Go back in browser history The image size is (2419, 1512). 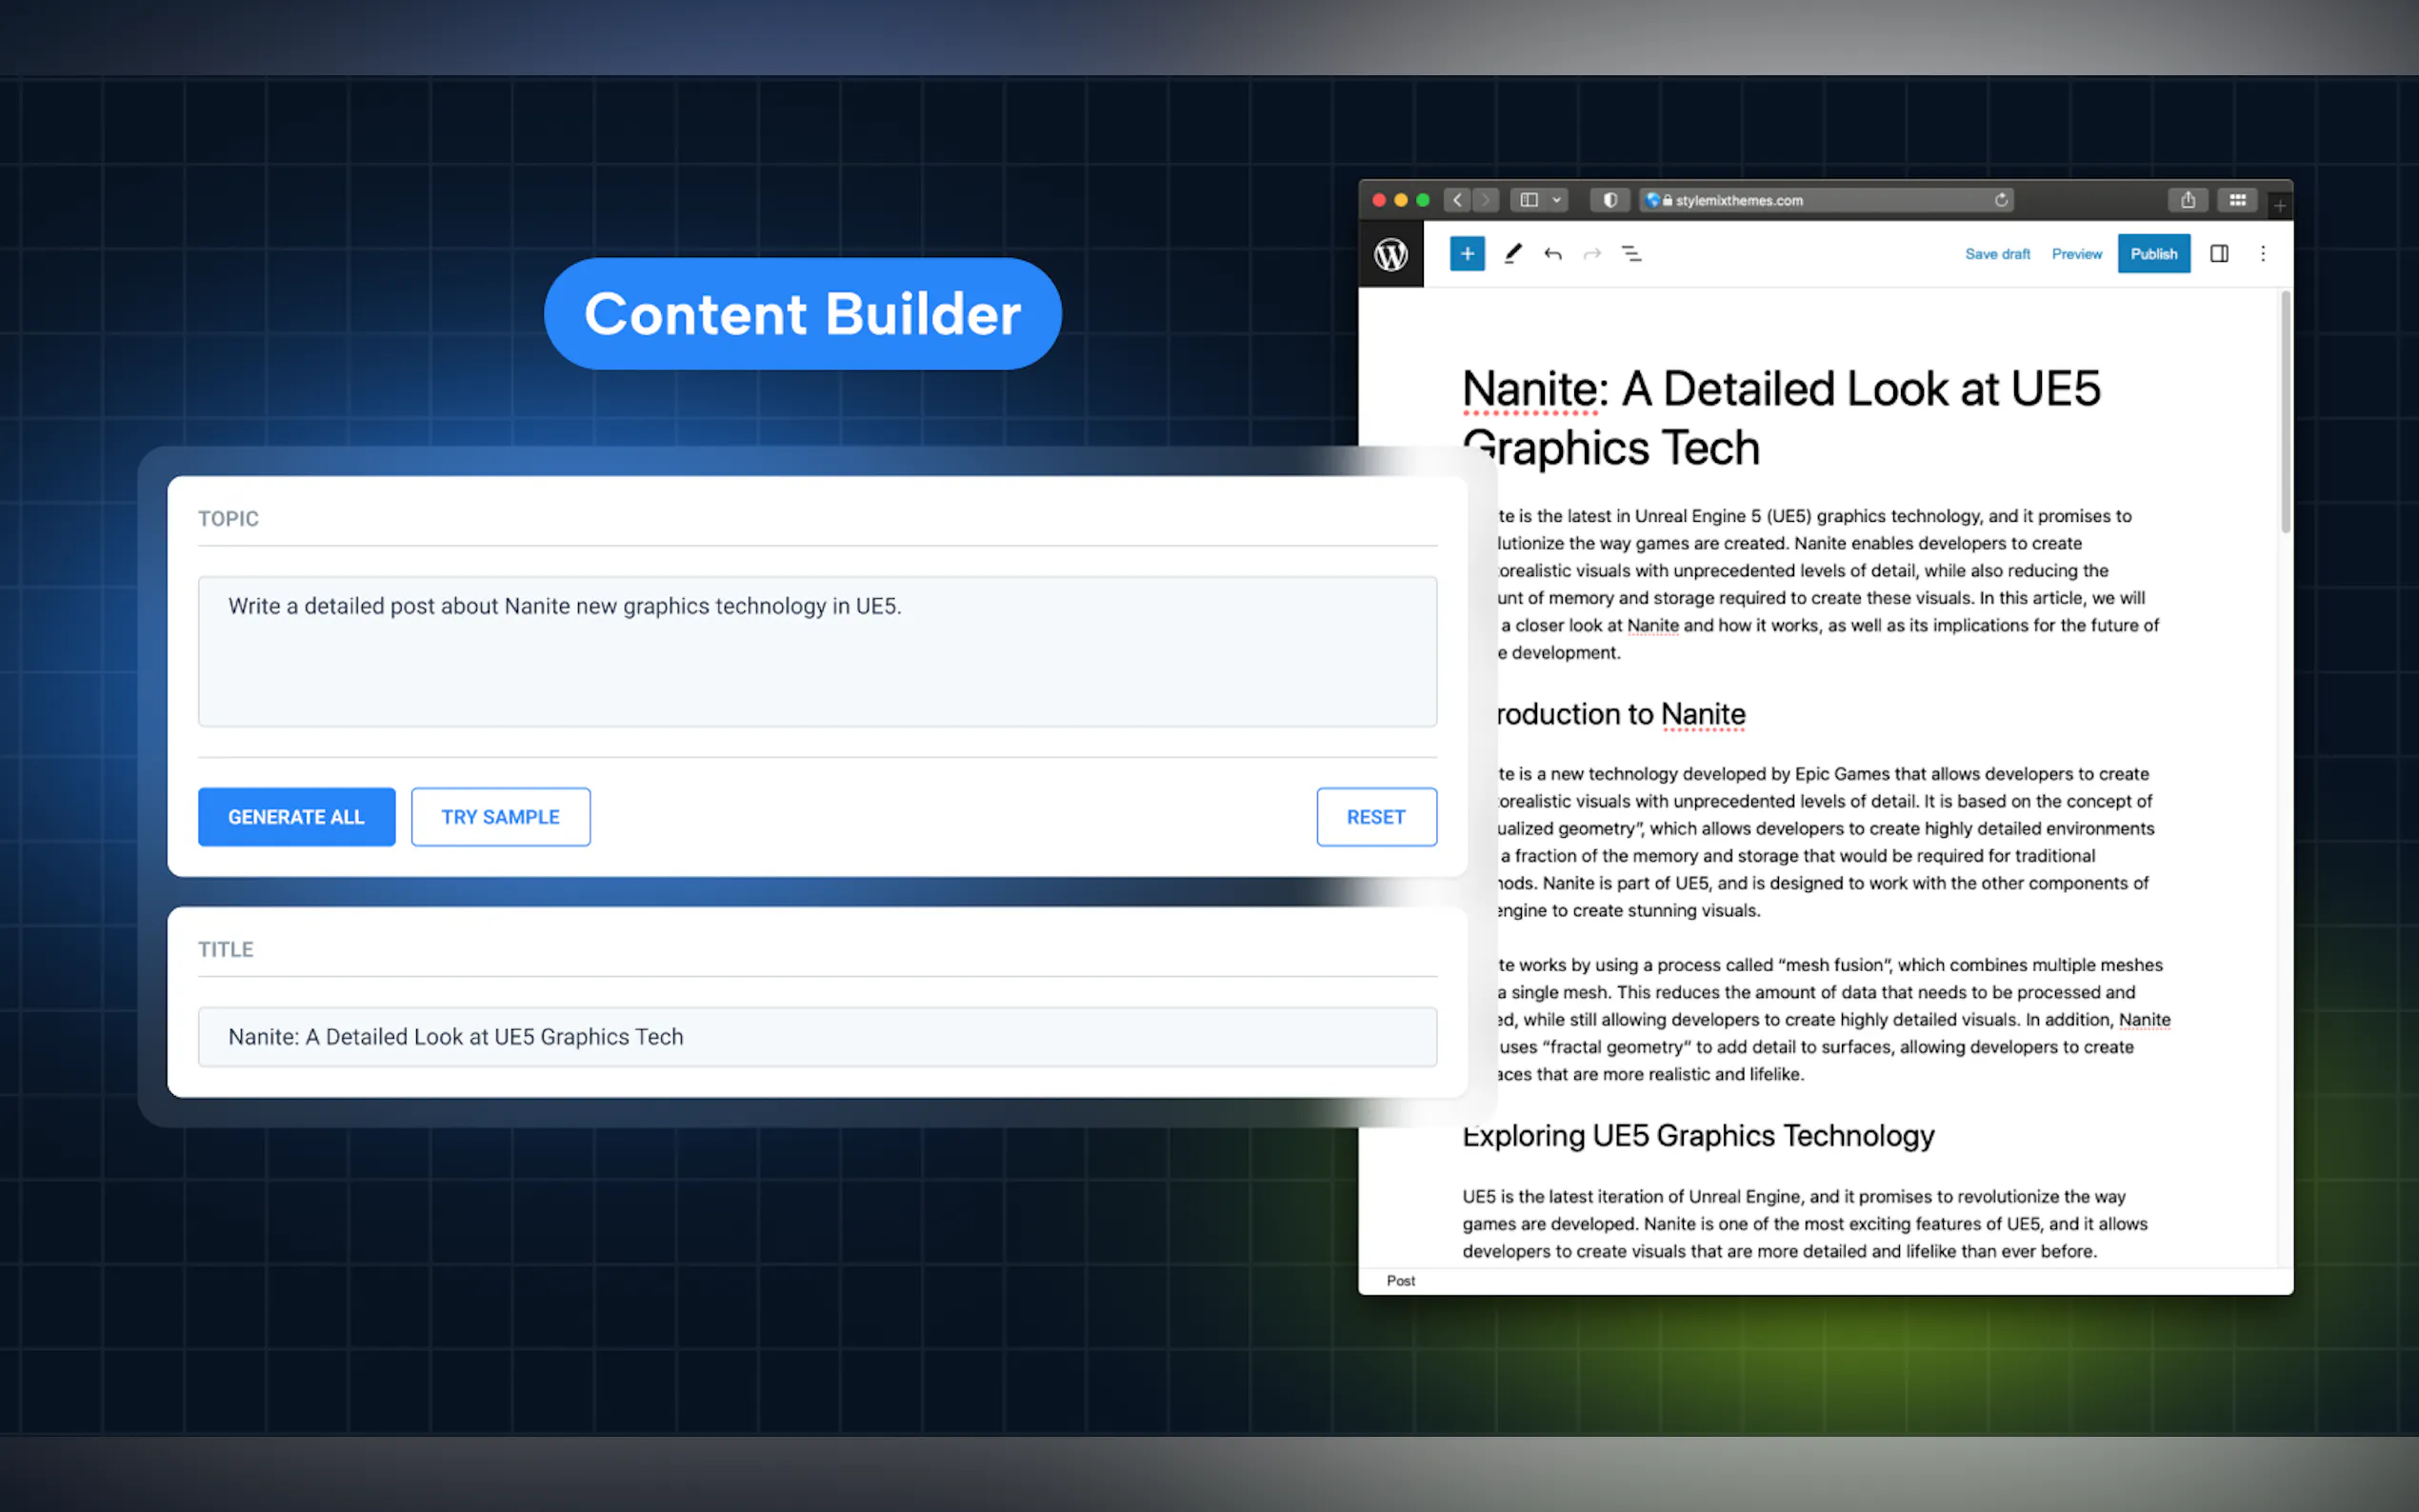tap(1457, 200)
